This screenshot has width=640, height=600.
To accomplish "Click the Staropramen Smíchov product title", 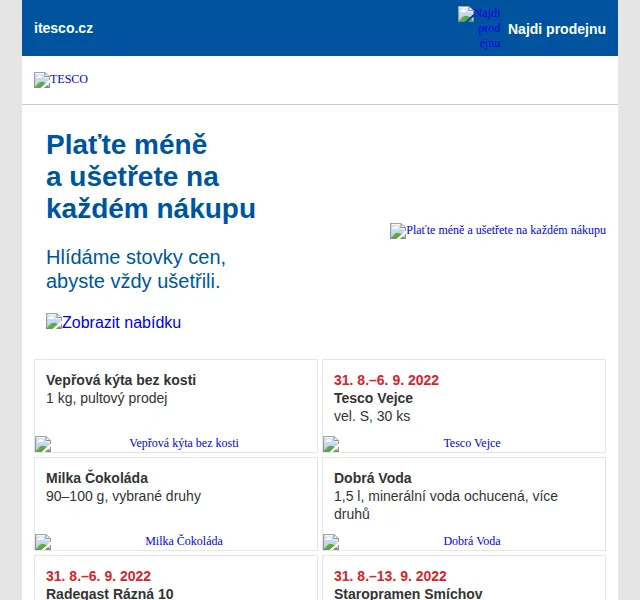I will (x=408, y=593).
